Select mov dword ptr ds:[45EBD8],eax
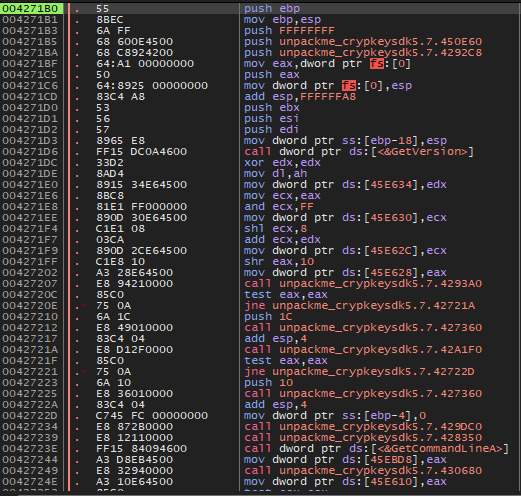Image resolution: width=521 pixels, height=496 pixels. coord(345,459)
